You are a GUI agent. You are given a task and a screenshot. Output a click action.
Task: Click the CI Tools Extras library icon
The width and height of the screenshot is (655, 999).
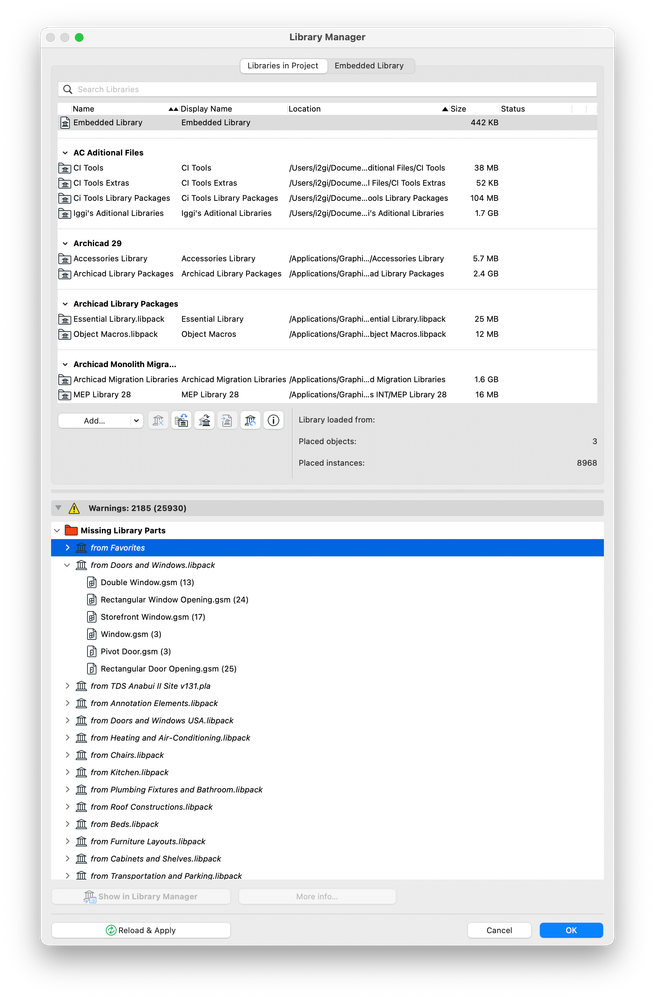click(x=64, y=183)
